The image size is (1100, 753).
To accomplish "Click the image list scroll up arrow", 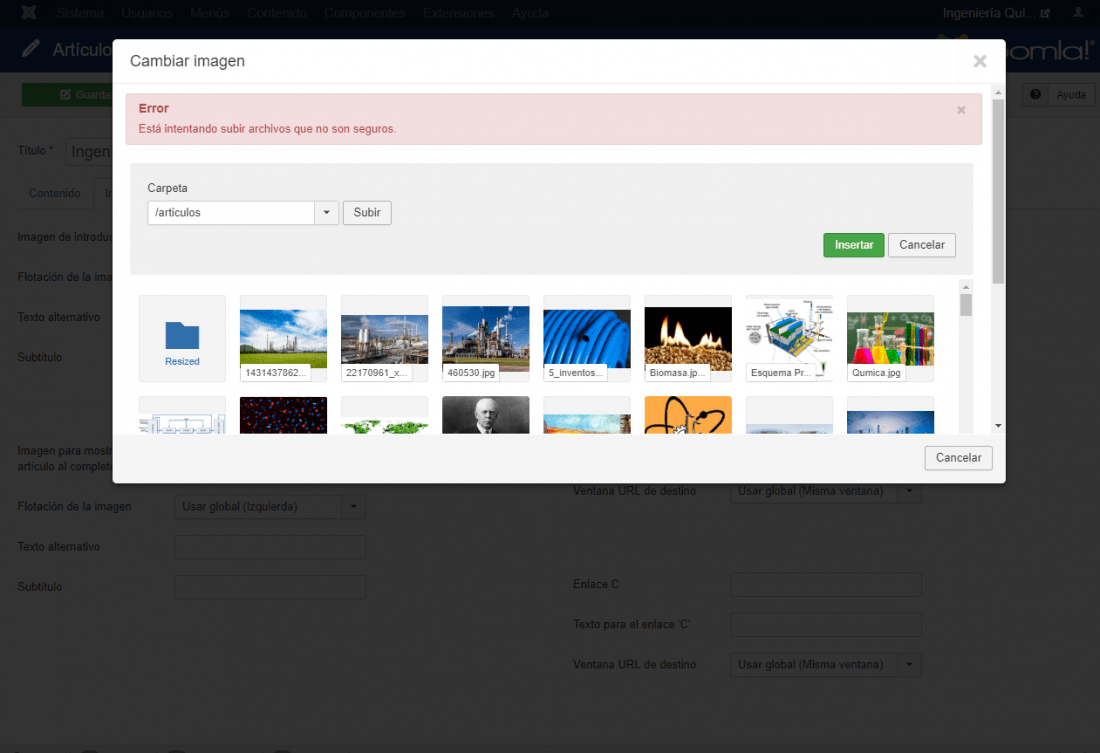I will tap(966, 287).
